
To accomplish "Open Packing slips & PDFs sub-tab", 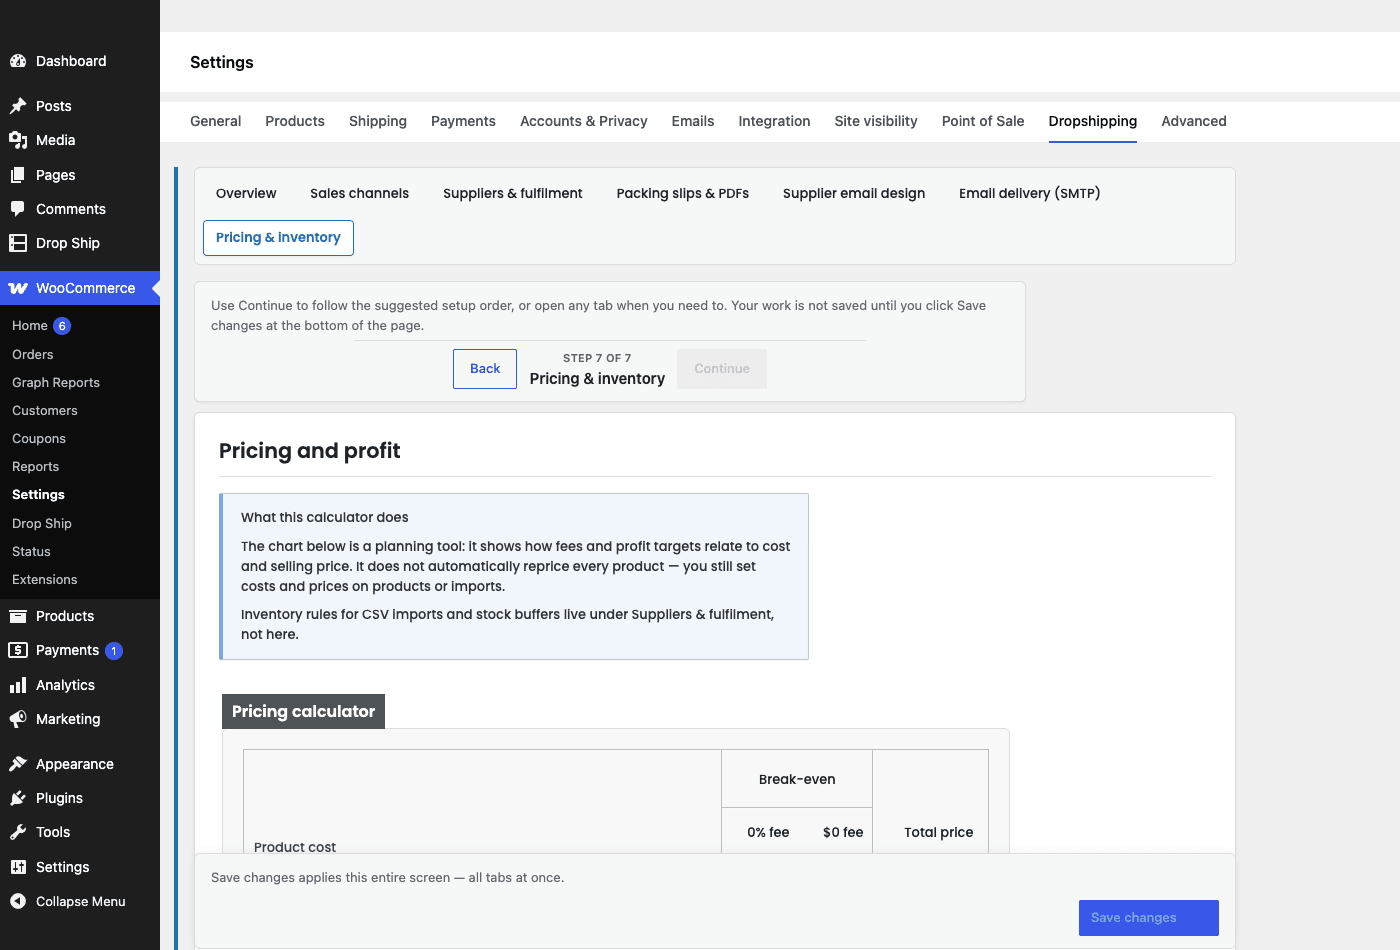I will pos(683,194).
